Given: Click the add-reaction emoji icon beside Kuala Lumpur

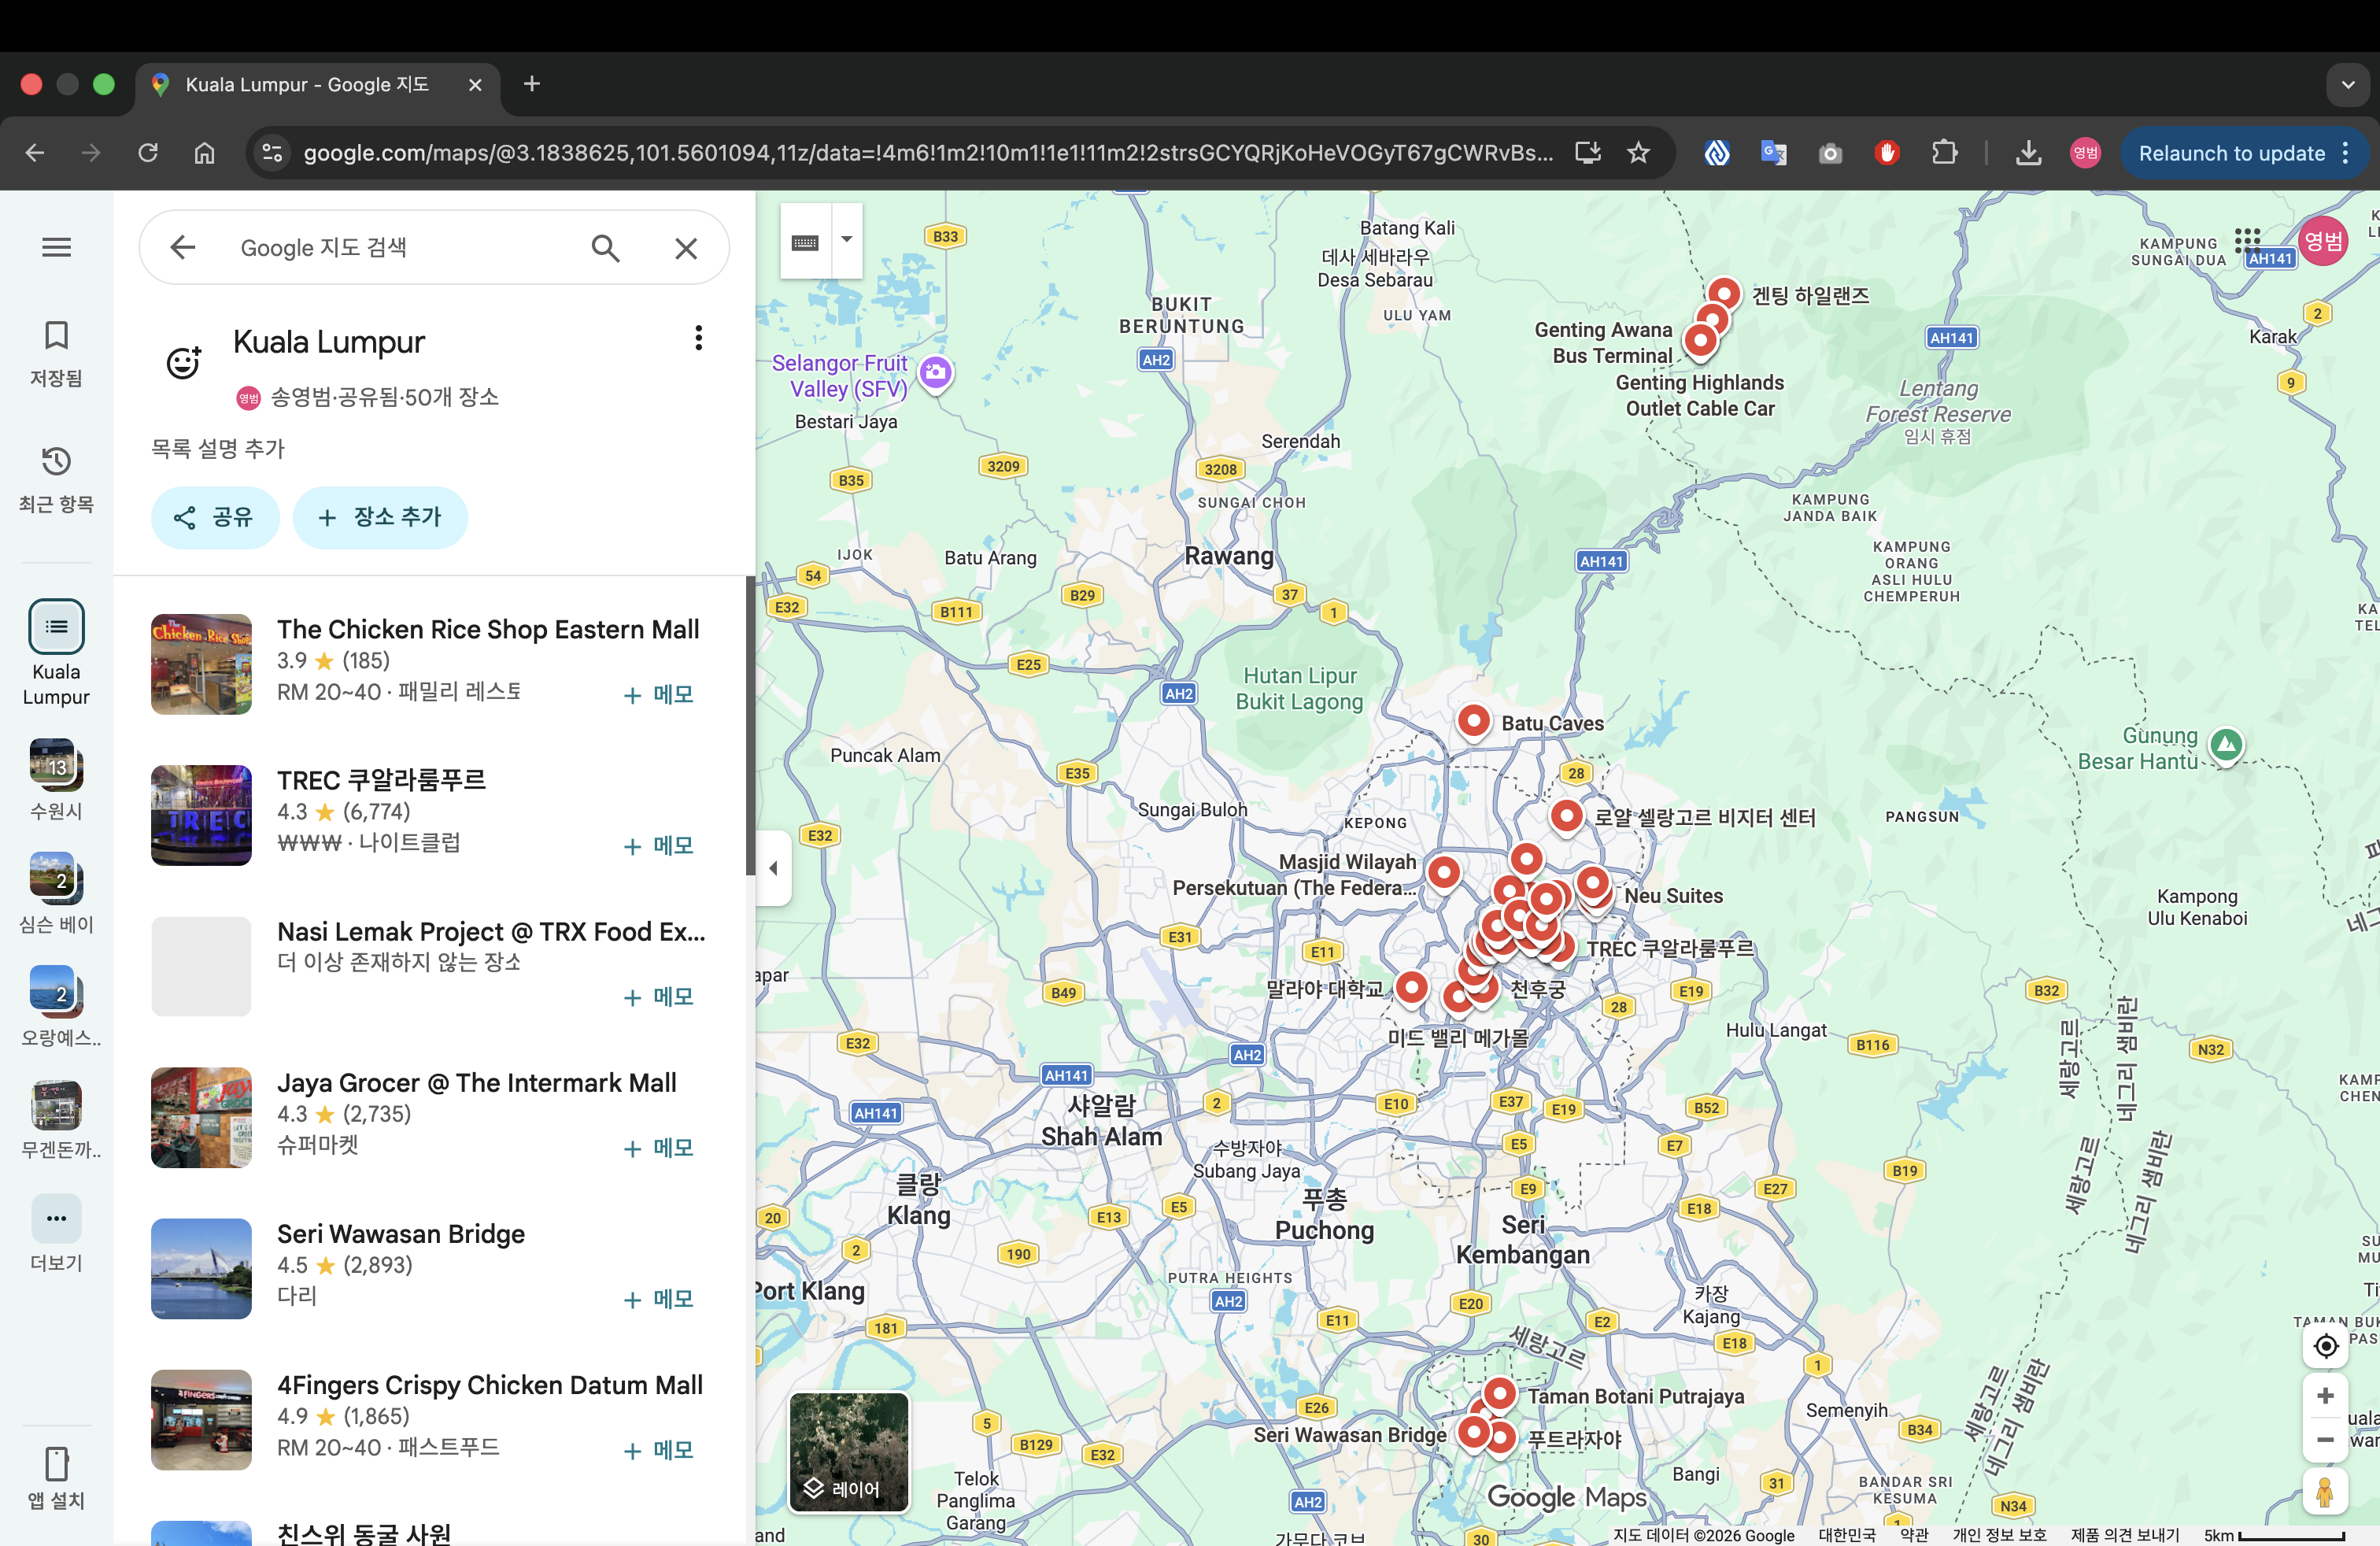Looking at the screenshot, I should point(183,362).
